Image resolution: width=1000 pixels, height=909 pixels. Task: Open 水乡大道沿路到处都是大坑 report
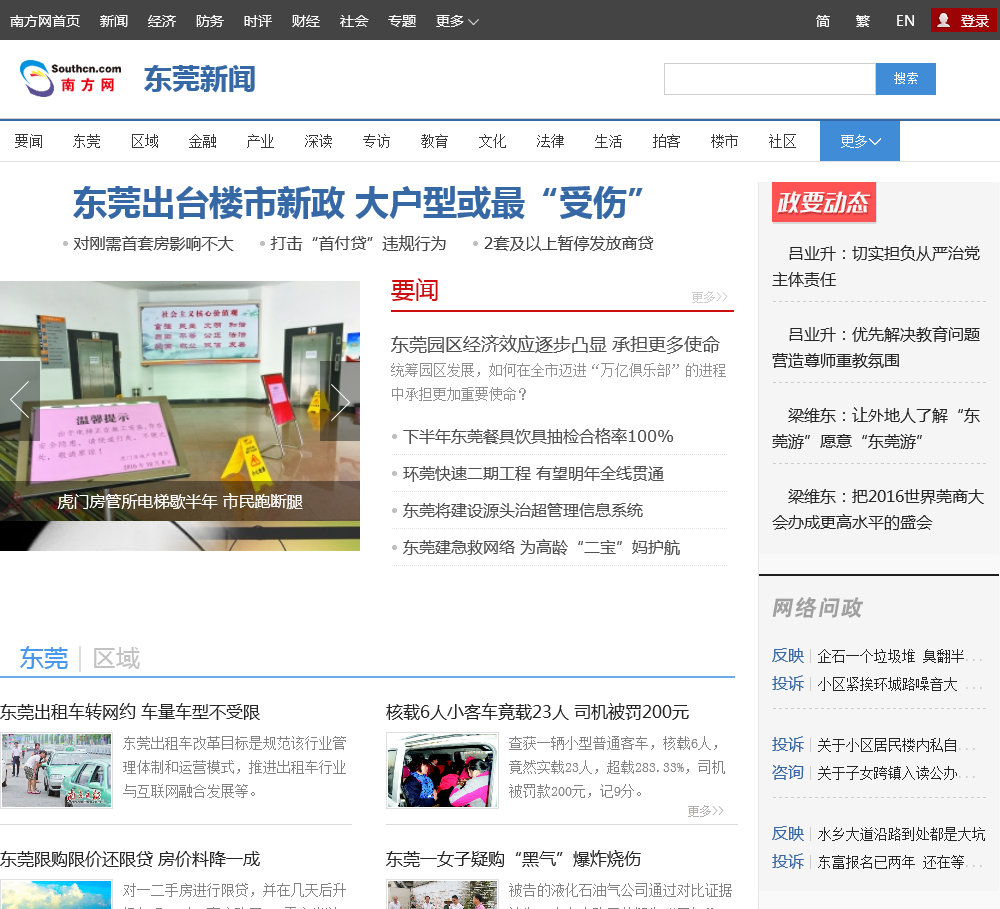(901, 834)
